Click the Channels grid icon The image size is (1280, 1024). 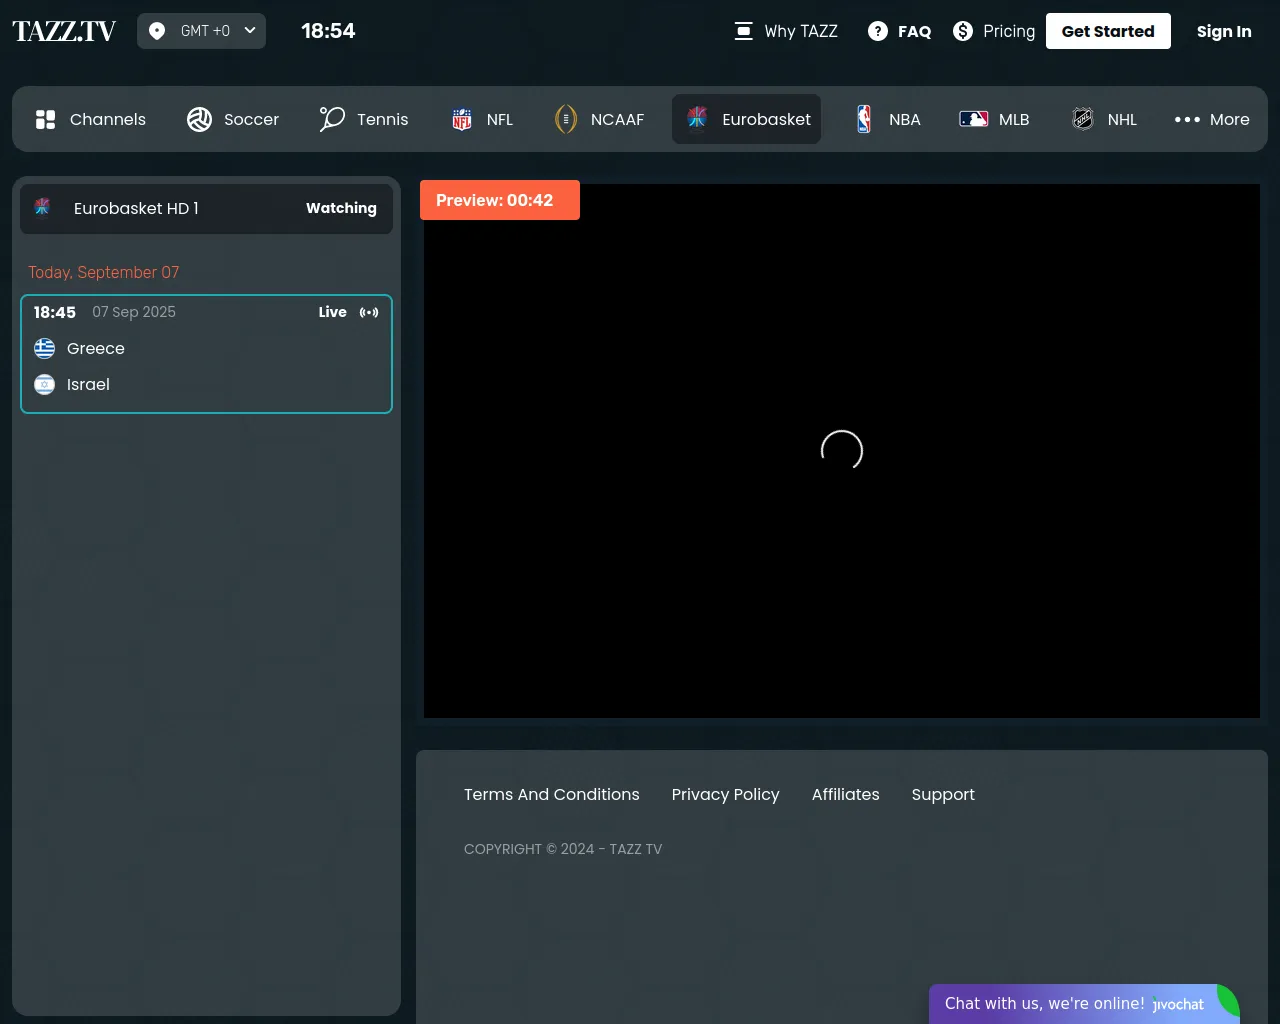[46, 120]
